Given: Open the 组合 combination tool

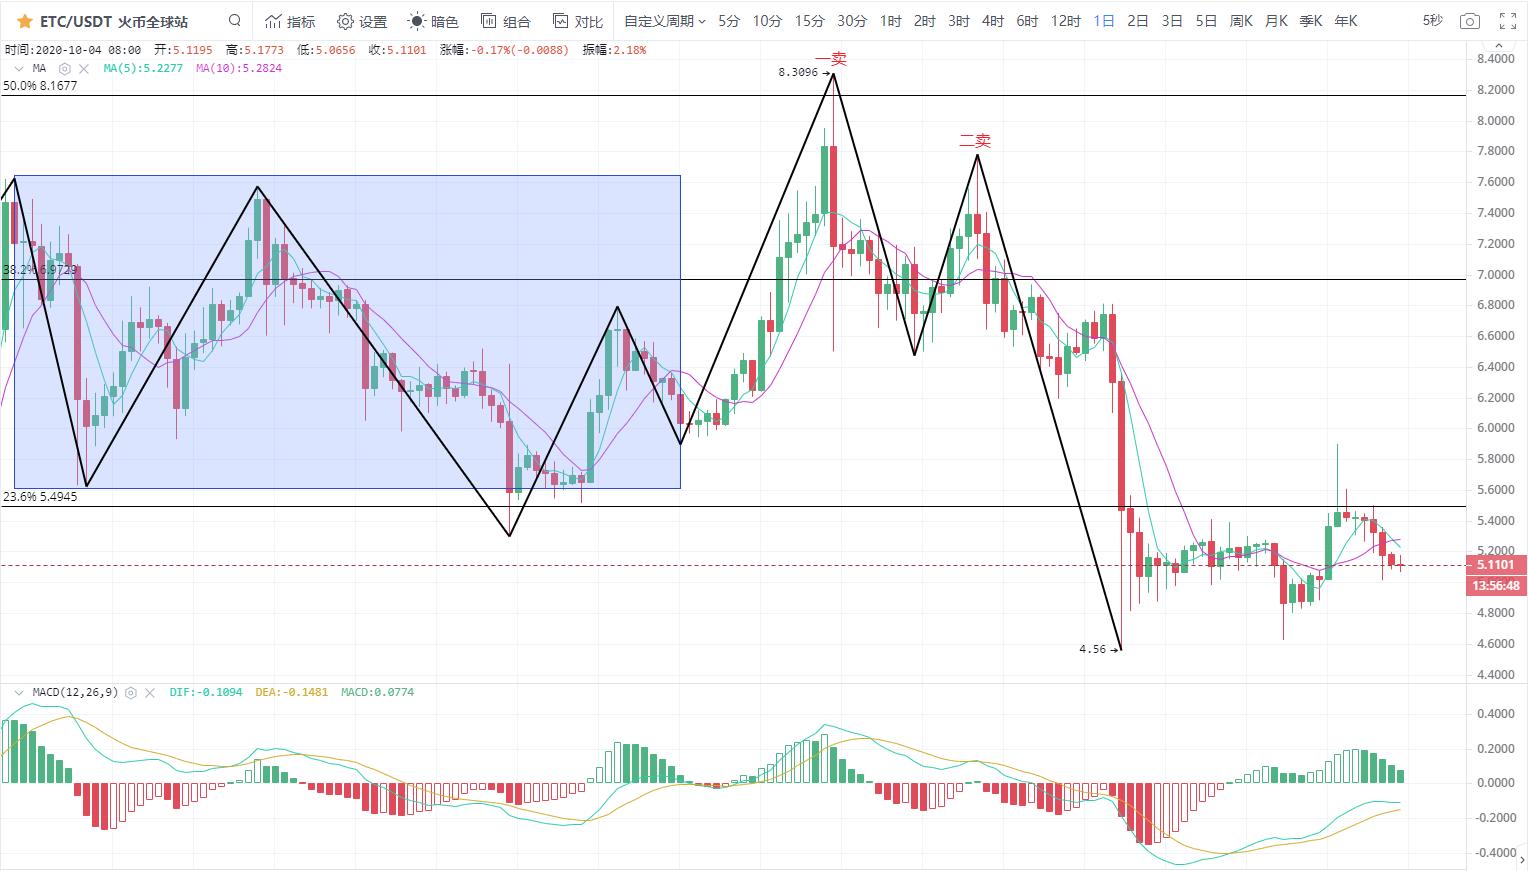Looking at the screenshot, I should (x=506, y=21).
